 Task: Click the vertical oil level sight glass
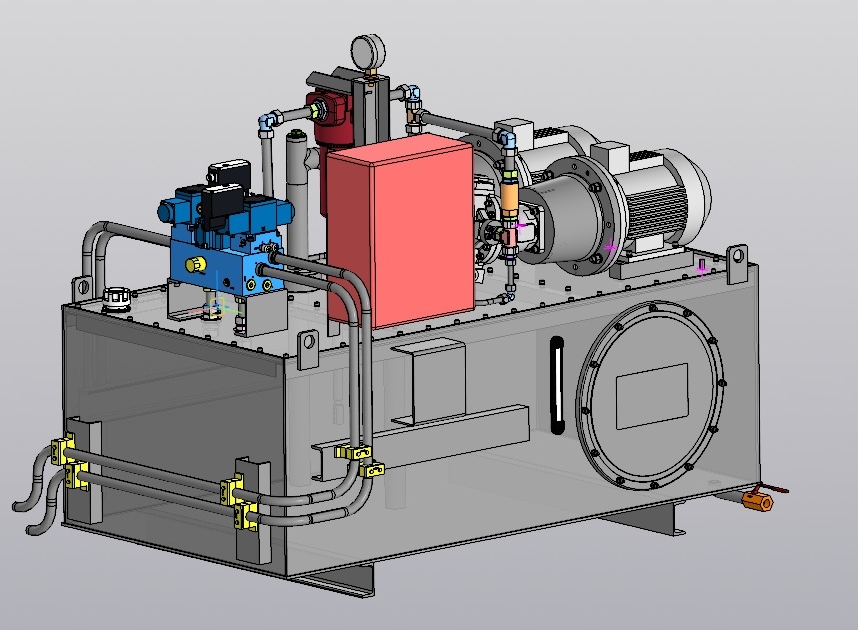pos(557,385)
